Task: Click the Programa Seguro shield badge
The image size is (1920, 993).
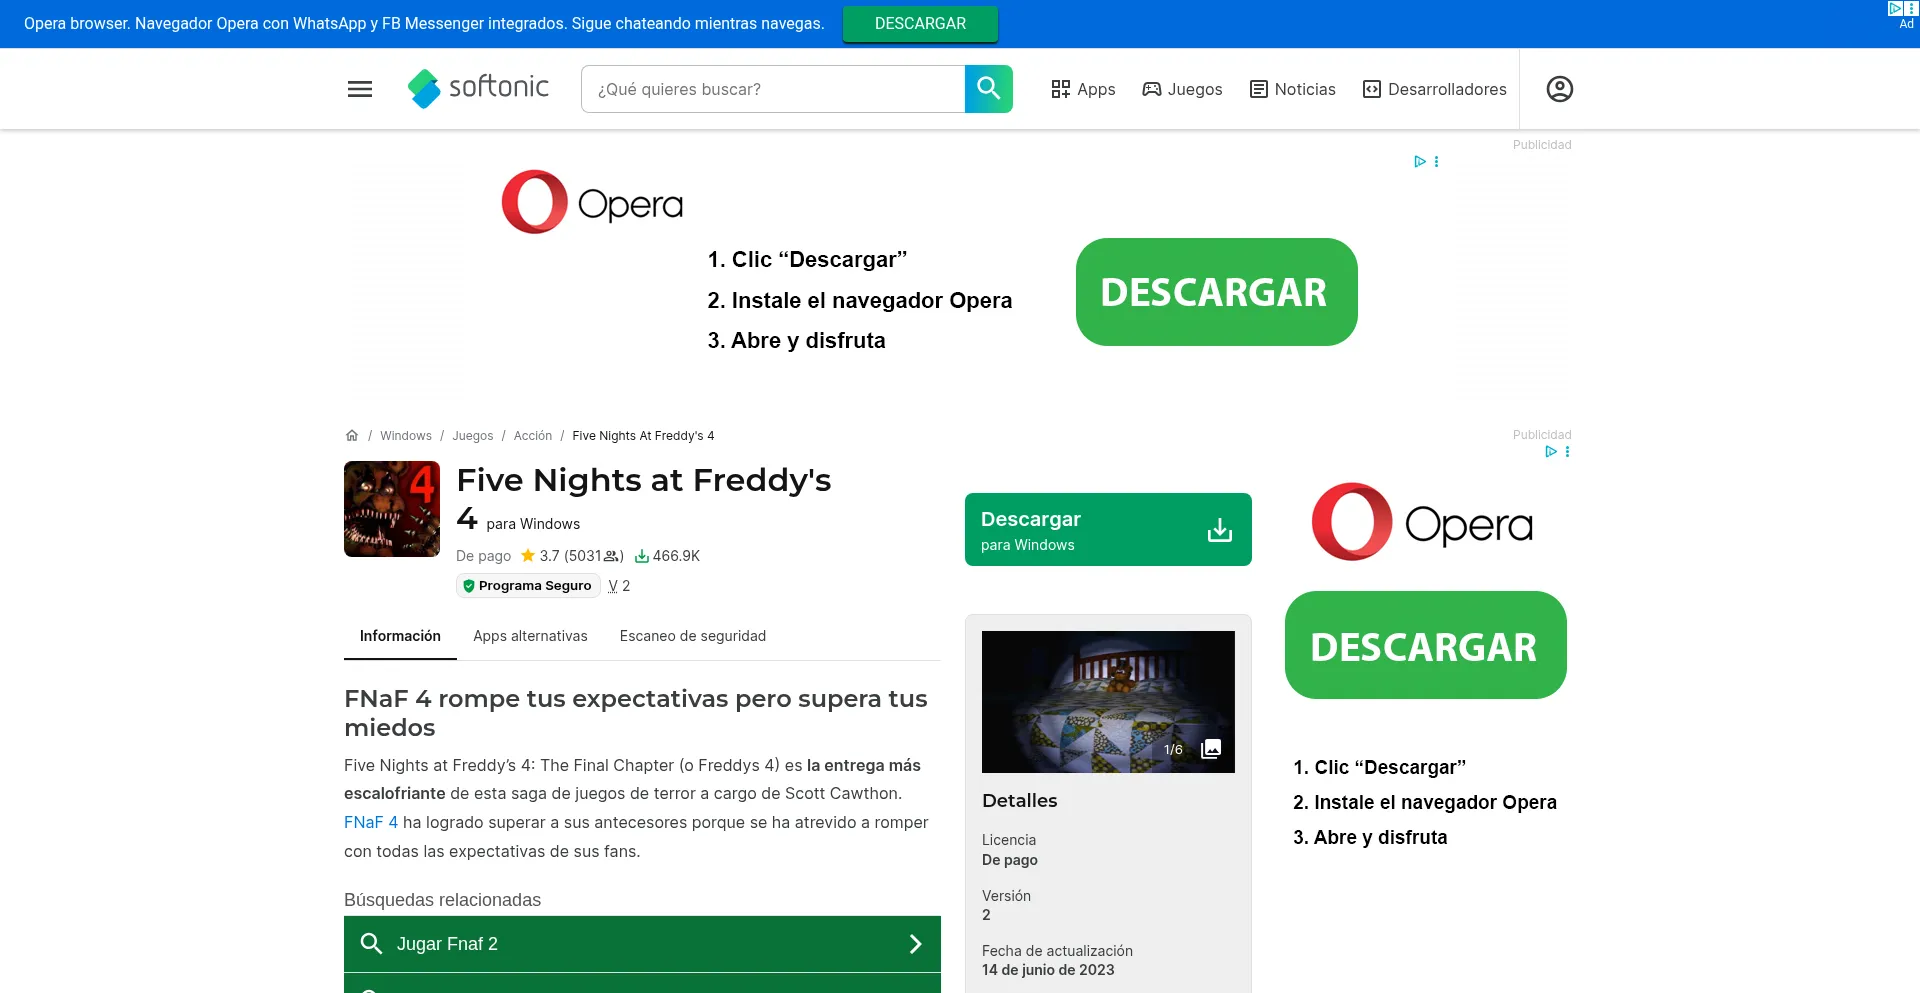Action: click(x=528, y=586)
